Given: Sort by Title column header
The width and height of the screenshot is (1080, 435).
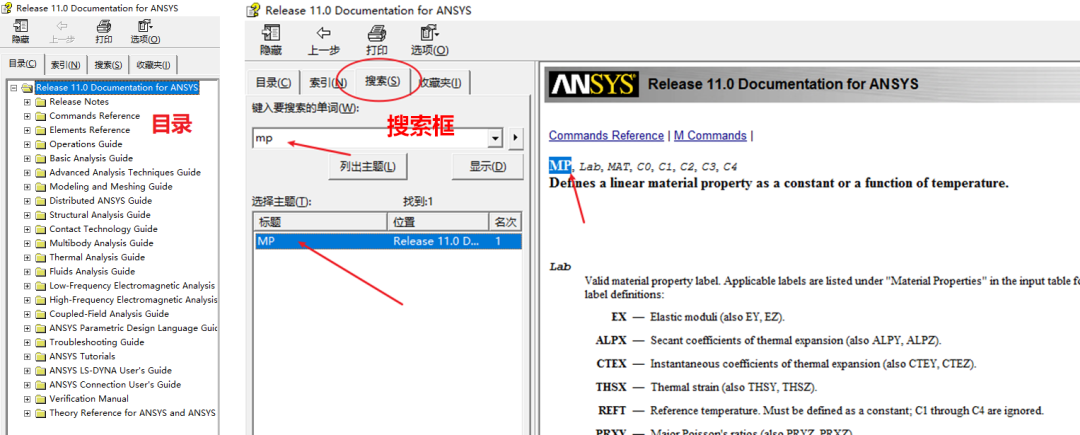Looking at the screenshot, I should [320, 222].
